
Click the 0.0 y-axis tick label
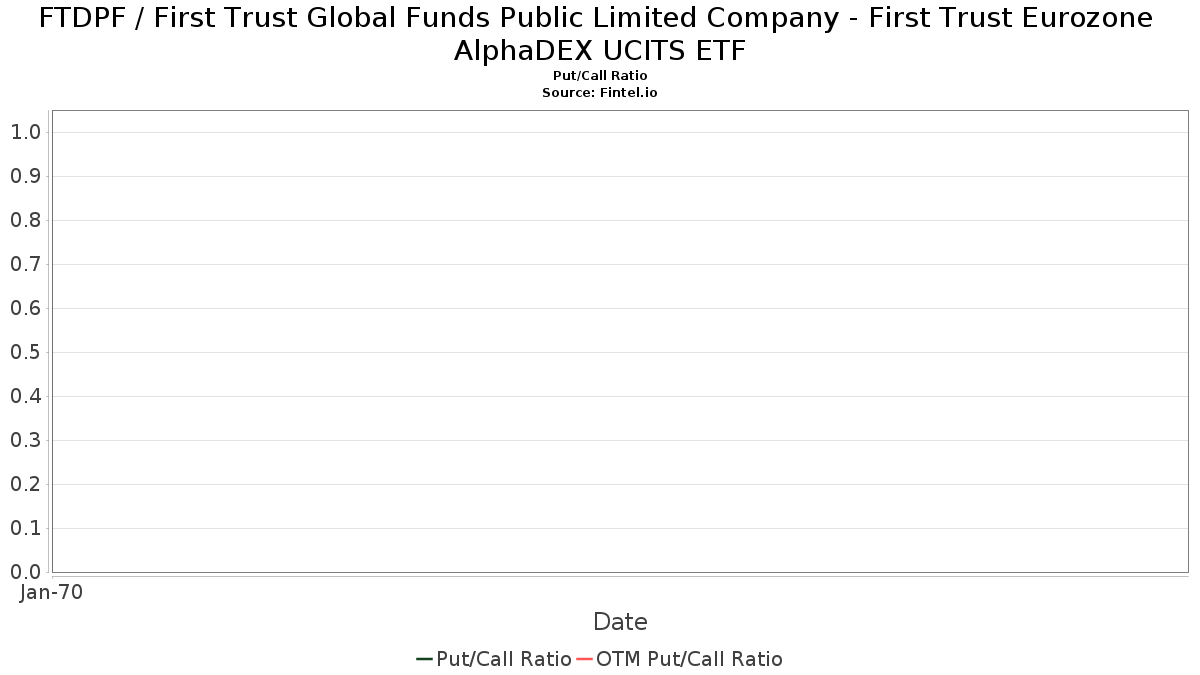pyautogui.click(x=26, y=572)
